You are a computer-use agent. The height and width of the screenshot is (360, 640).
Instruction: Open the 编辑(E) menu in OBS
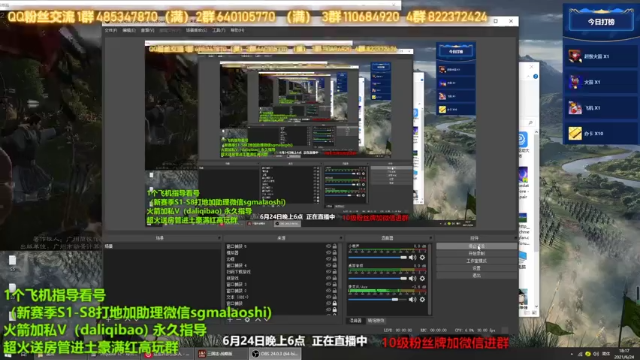click(x=129, y=30)
